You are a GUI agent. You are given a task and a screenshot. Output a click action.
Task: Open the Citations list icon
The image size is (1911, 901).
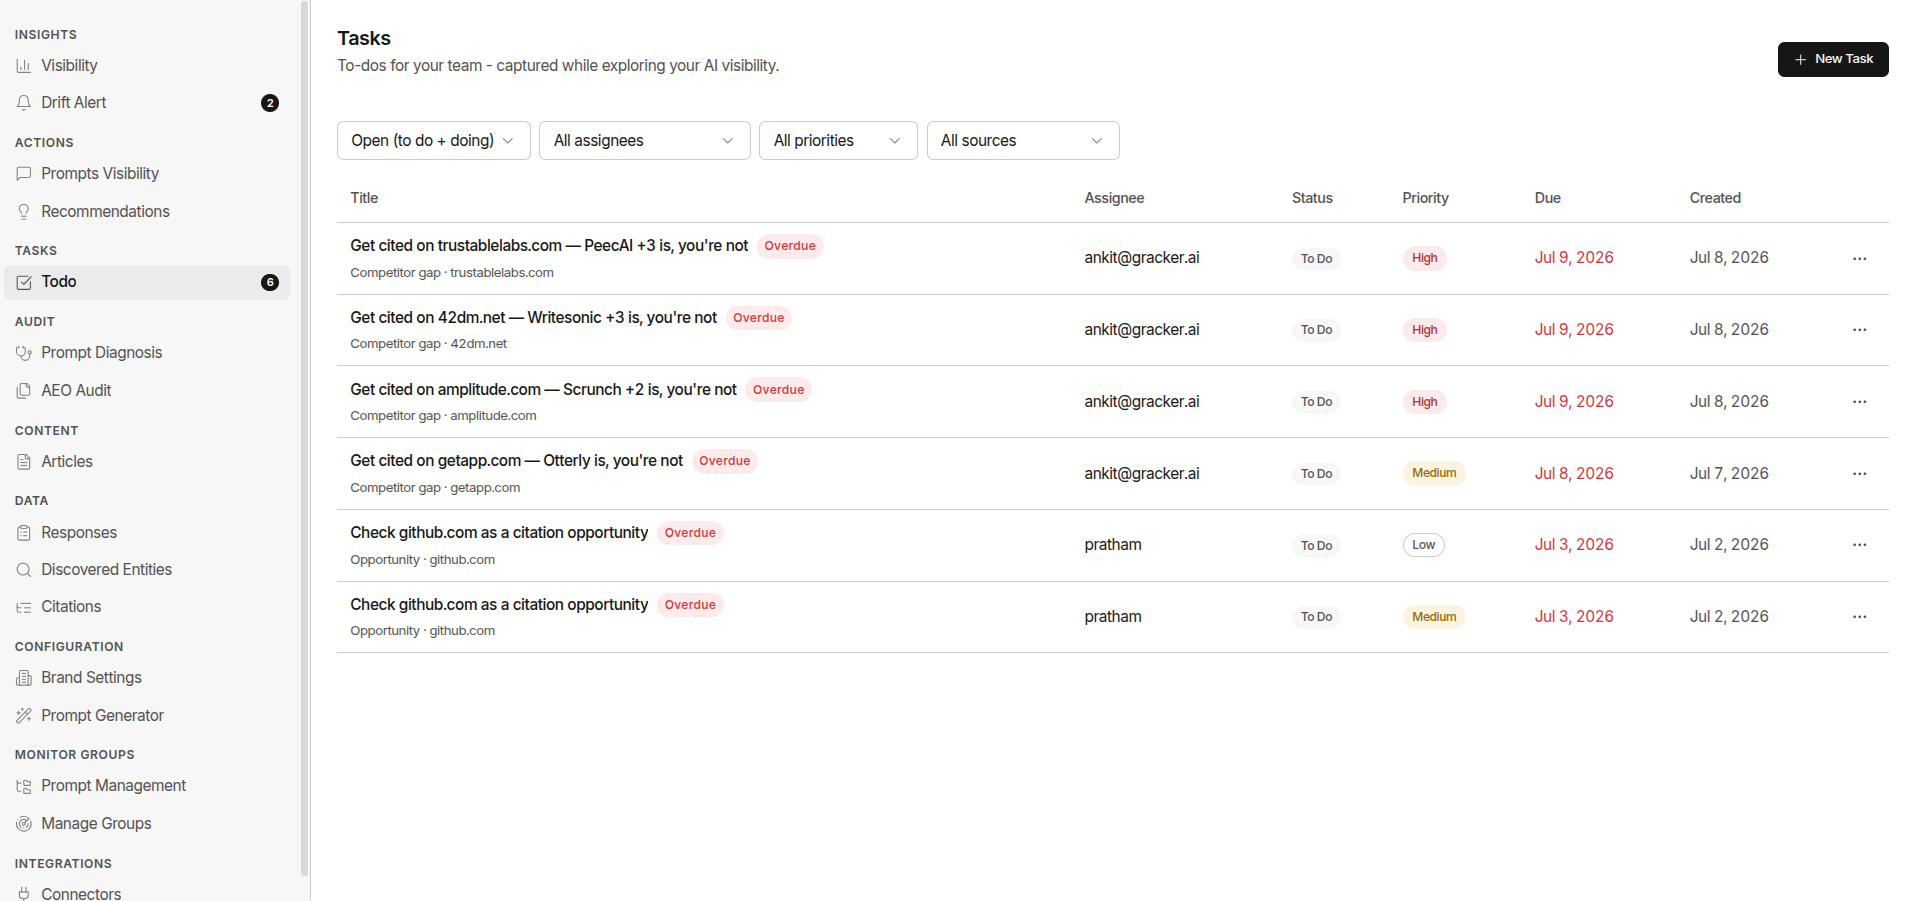(x=24, y=607)
